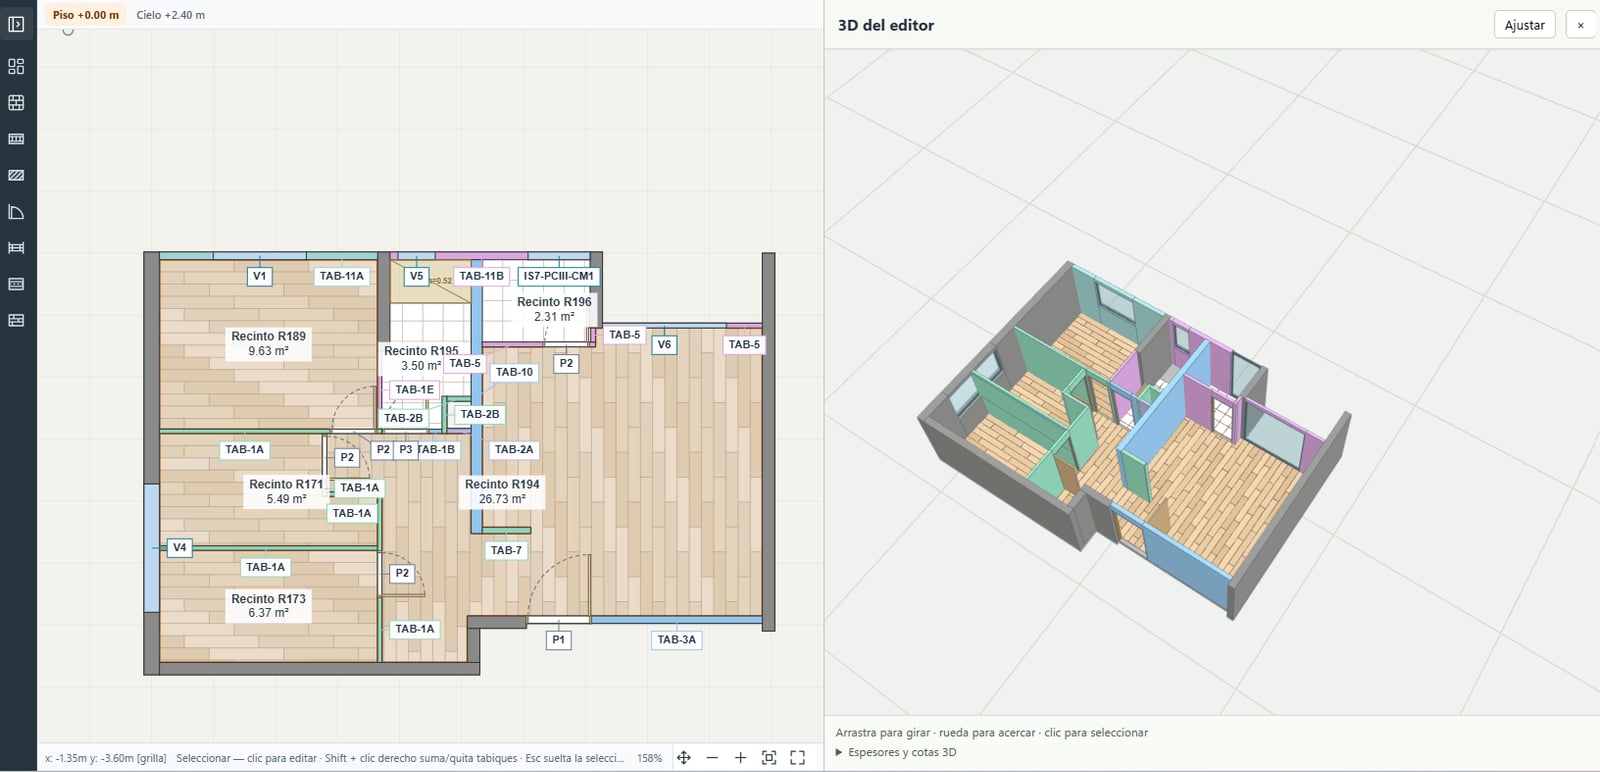Select the Cielo +2.40 m tab
This screenshot has width=1600, height=772.
(171, 15)
